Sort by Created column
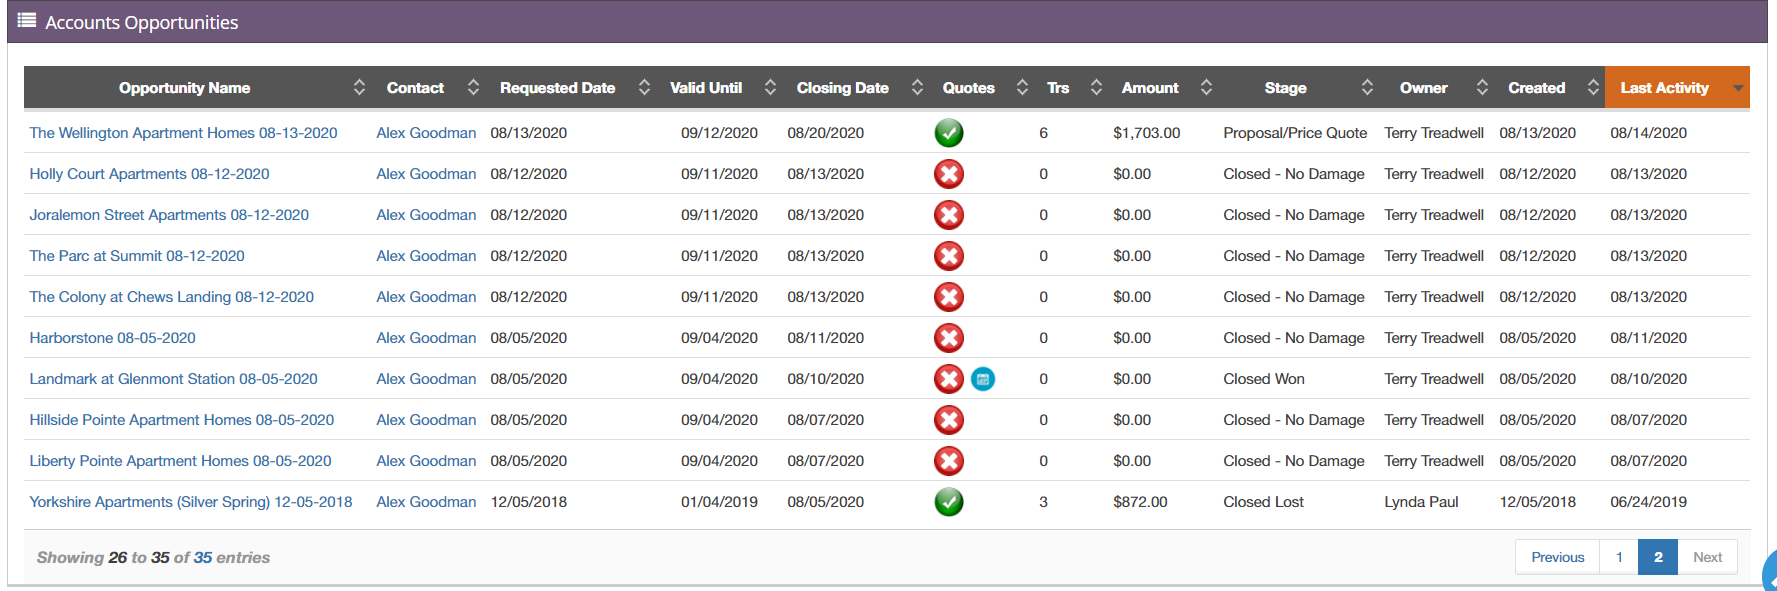 coord(1549,88)
